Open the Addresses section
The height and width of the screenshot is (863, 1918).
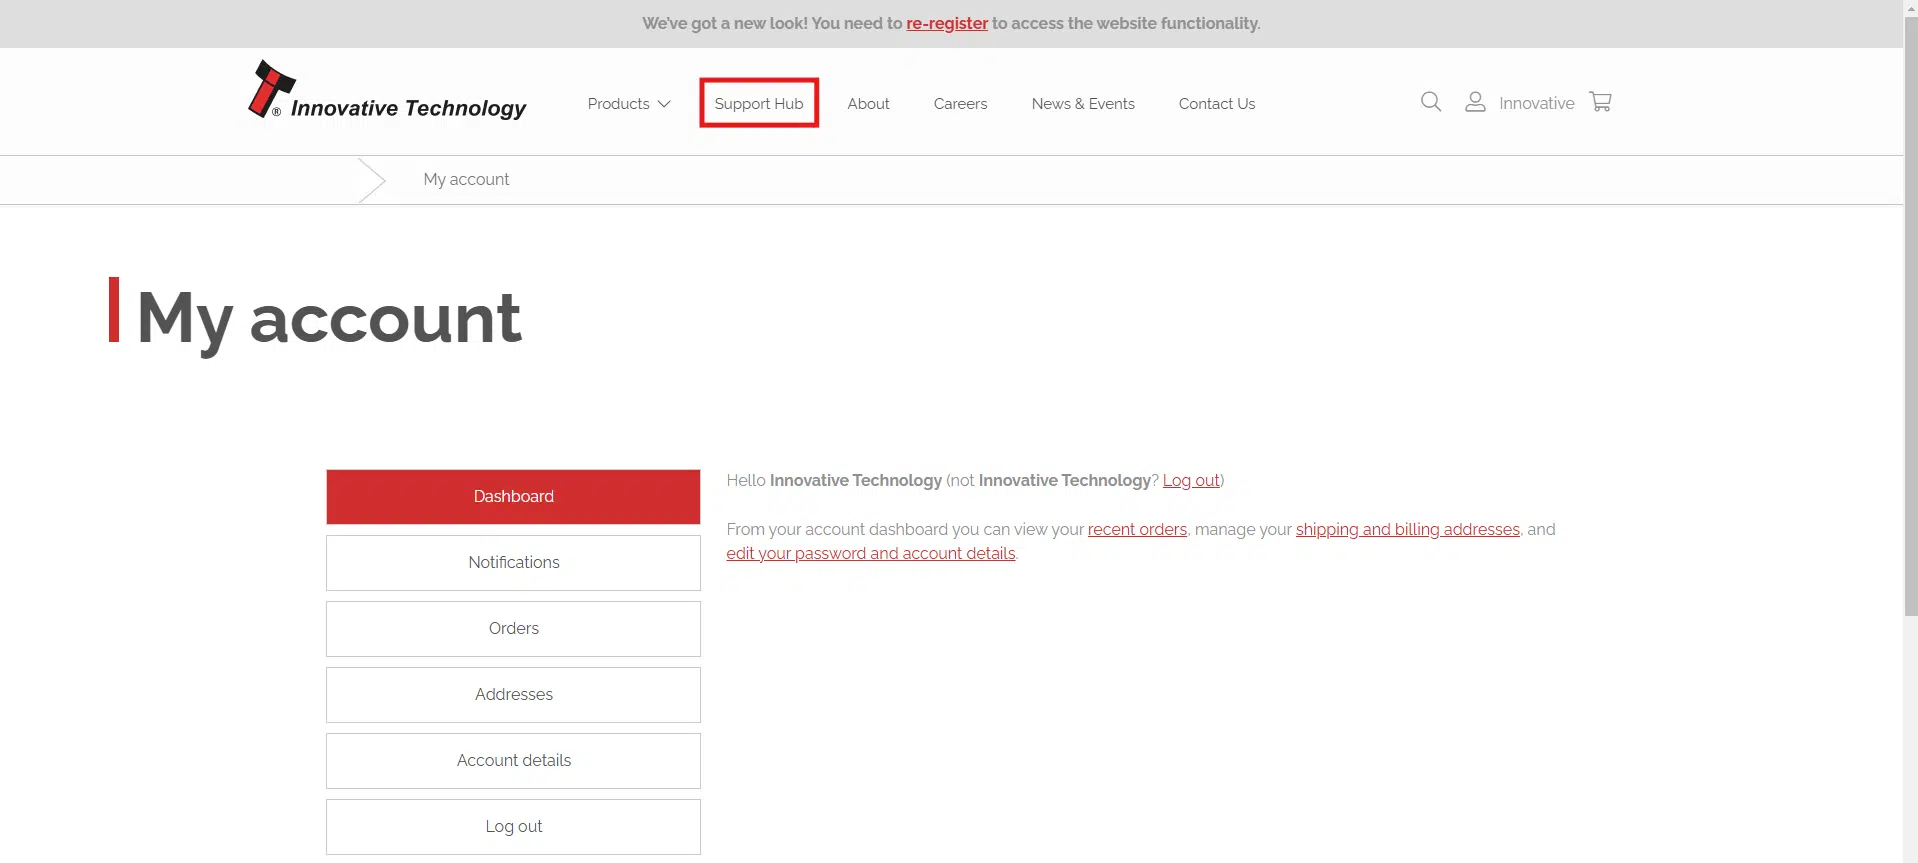[513, 695]
